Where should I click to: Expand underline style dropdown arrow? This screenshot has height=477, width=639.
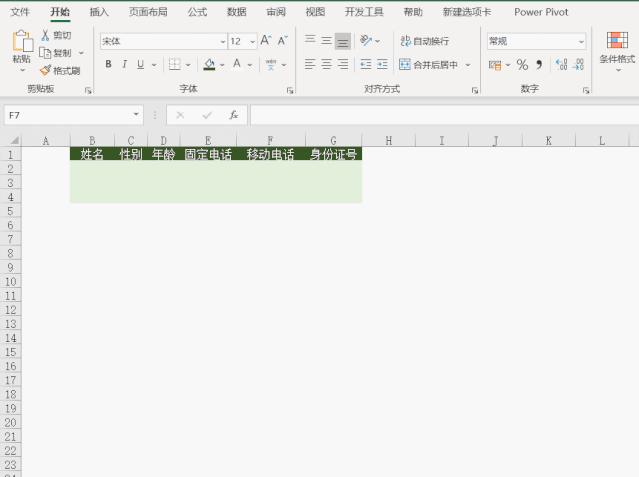click(154, 64)
